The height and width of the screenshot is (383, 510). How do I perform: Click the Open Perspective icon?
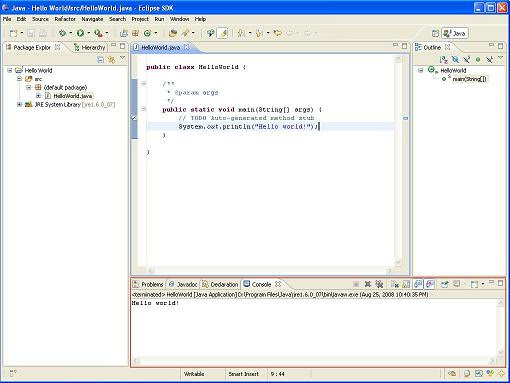[435, 33]
